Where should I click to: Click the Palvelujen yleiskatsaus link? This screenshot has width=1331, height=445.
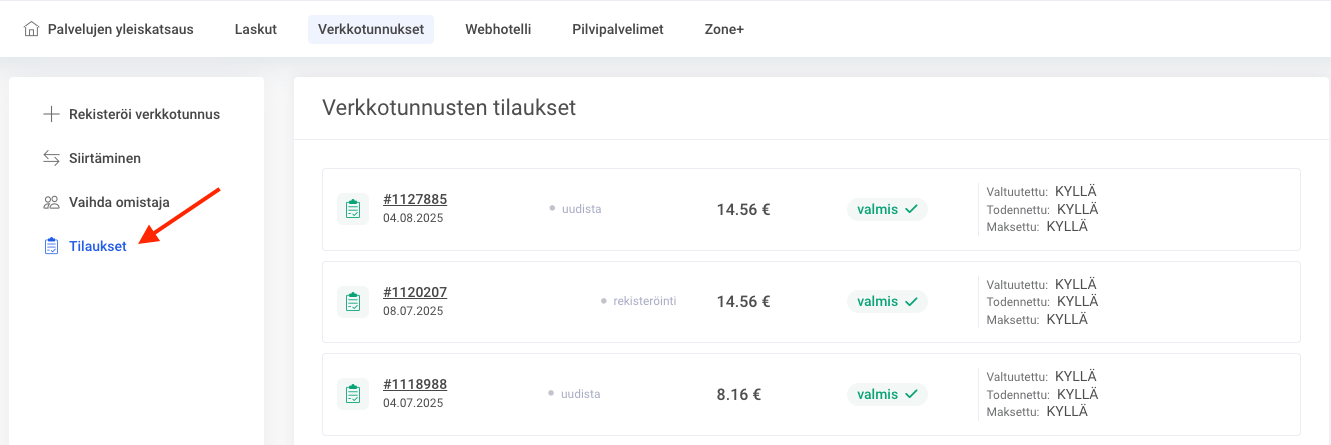click(120, 29)
